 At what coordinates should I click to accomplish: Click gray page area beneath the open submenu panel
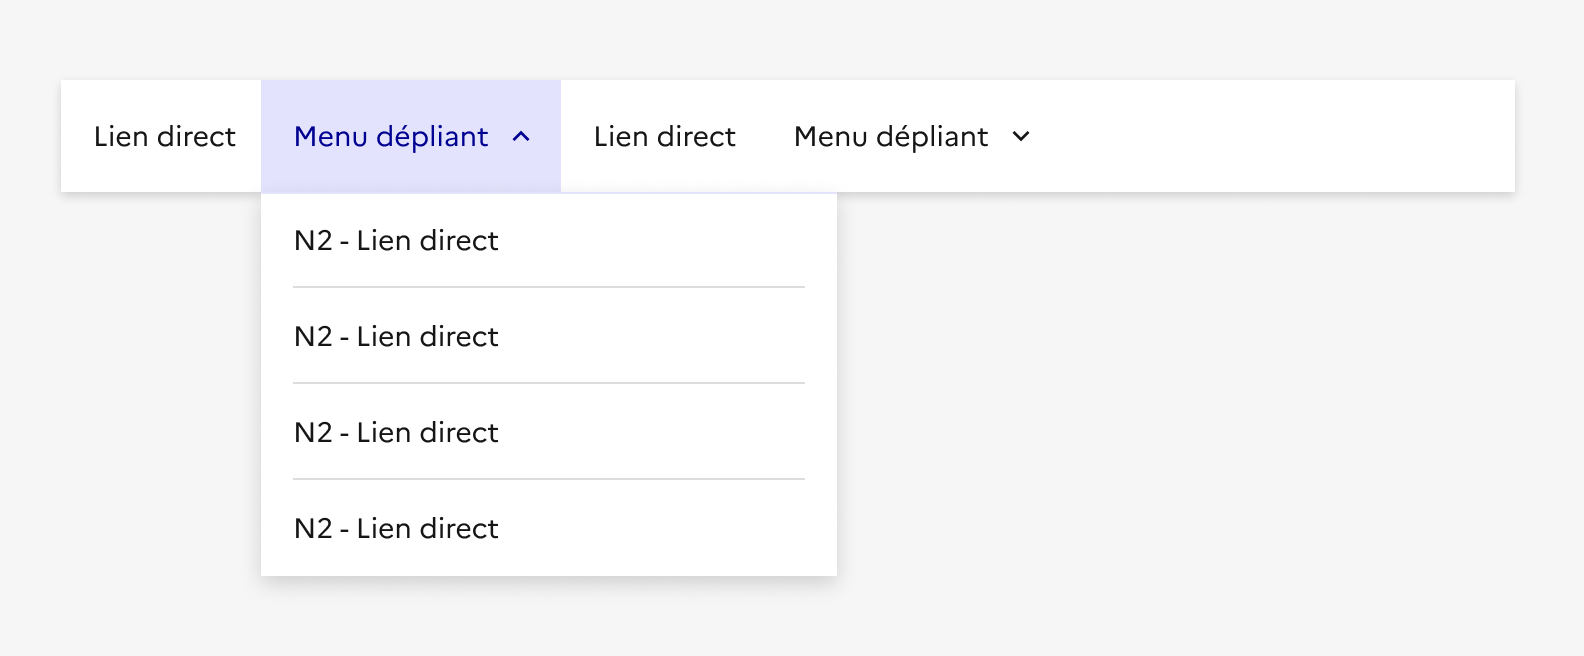pyautogui.click(x=548, y=620)
